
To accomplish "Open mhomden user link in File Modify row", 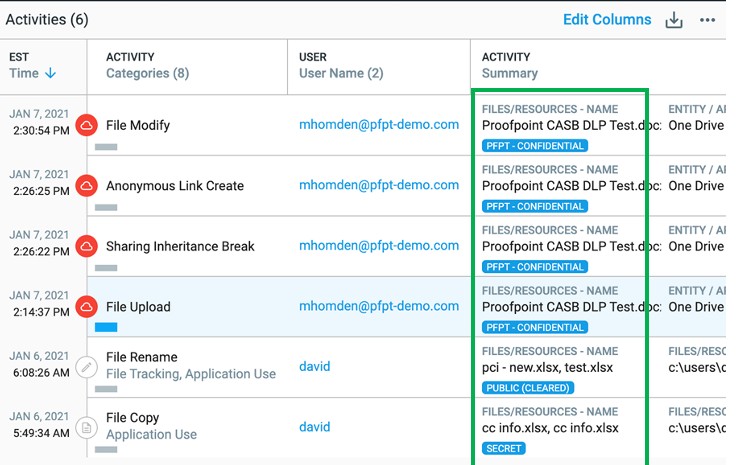I will click(x=379, y=125).
